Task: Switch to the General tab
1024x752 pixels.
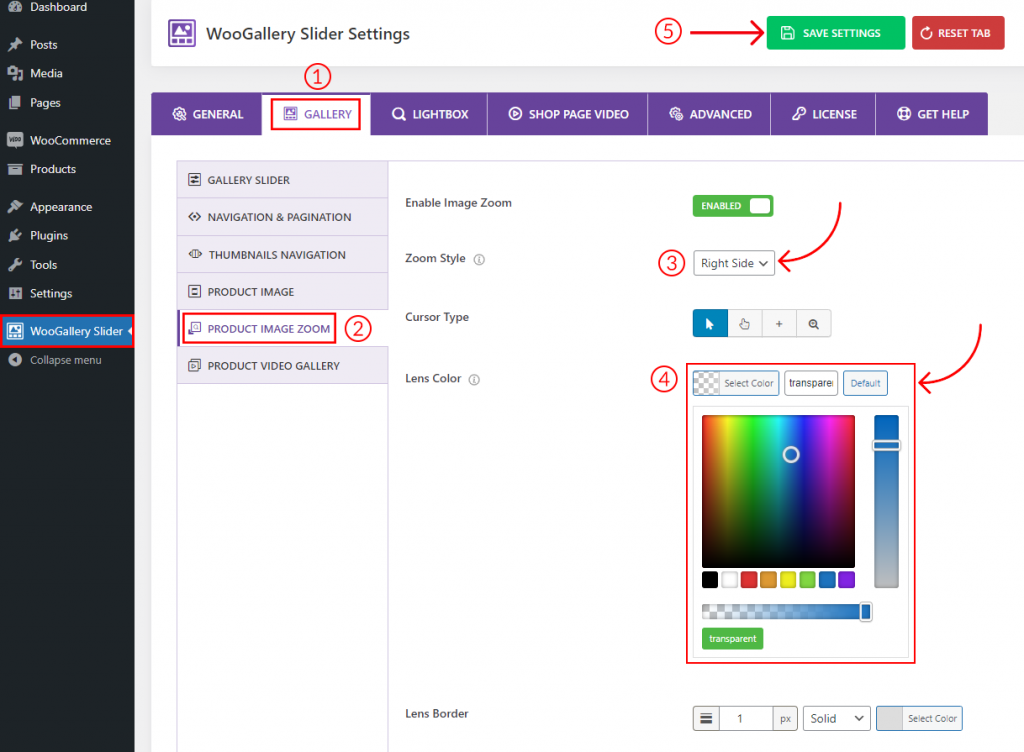Action: [x=207, y=114]
